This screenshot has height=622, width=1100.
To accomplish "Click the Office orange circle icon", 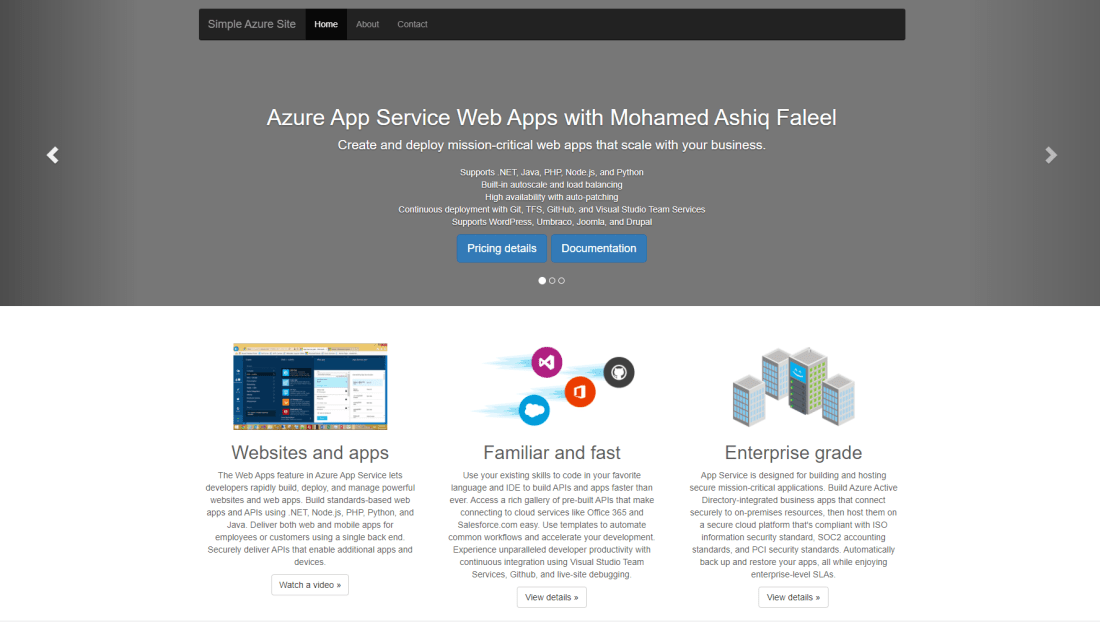I will point(580,391).
